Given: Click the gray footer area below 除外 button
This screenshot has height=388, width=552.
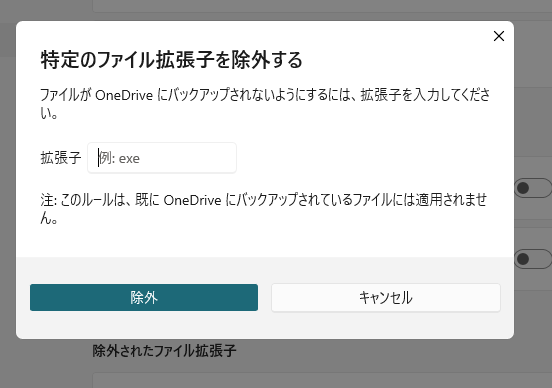Looking at the screenshot, I should point(265,325).
